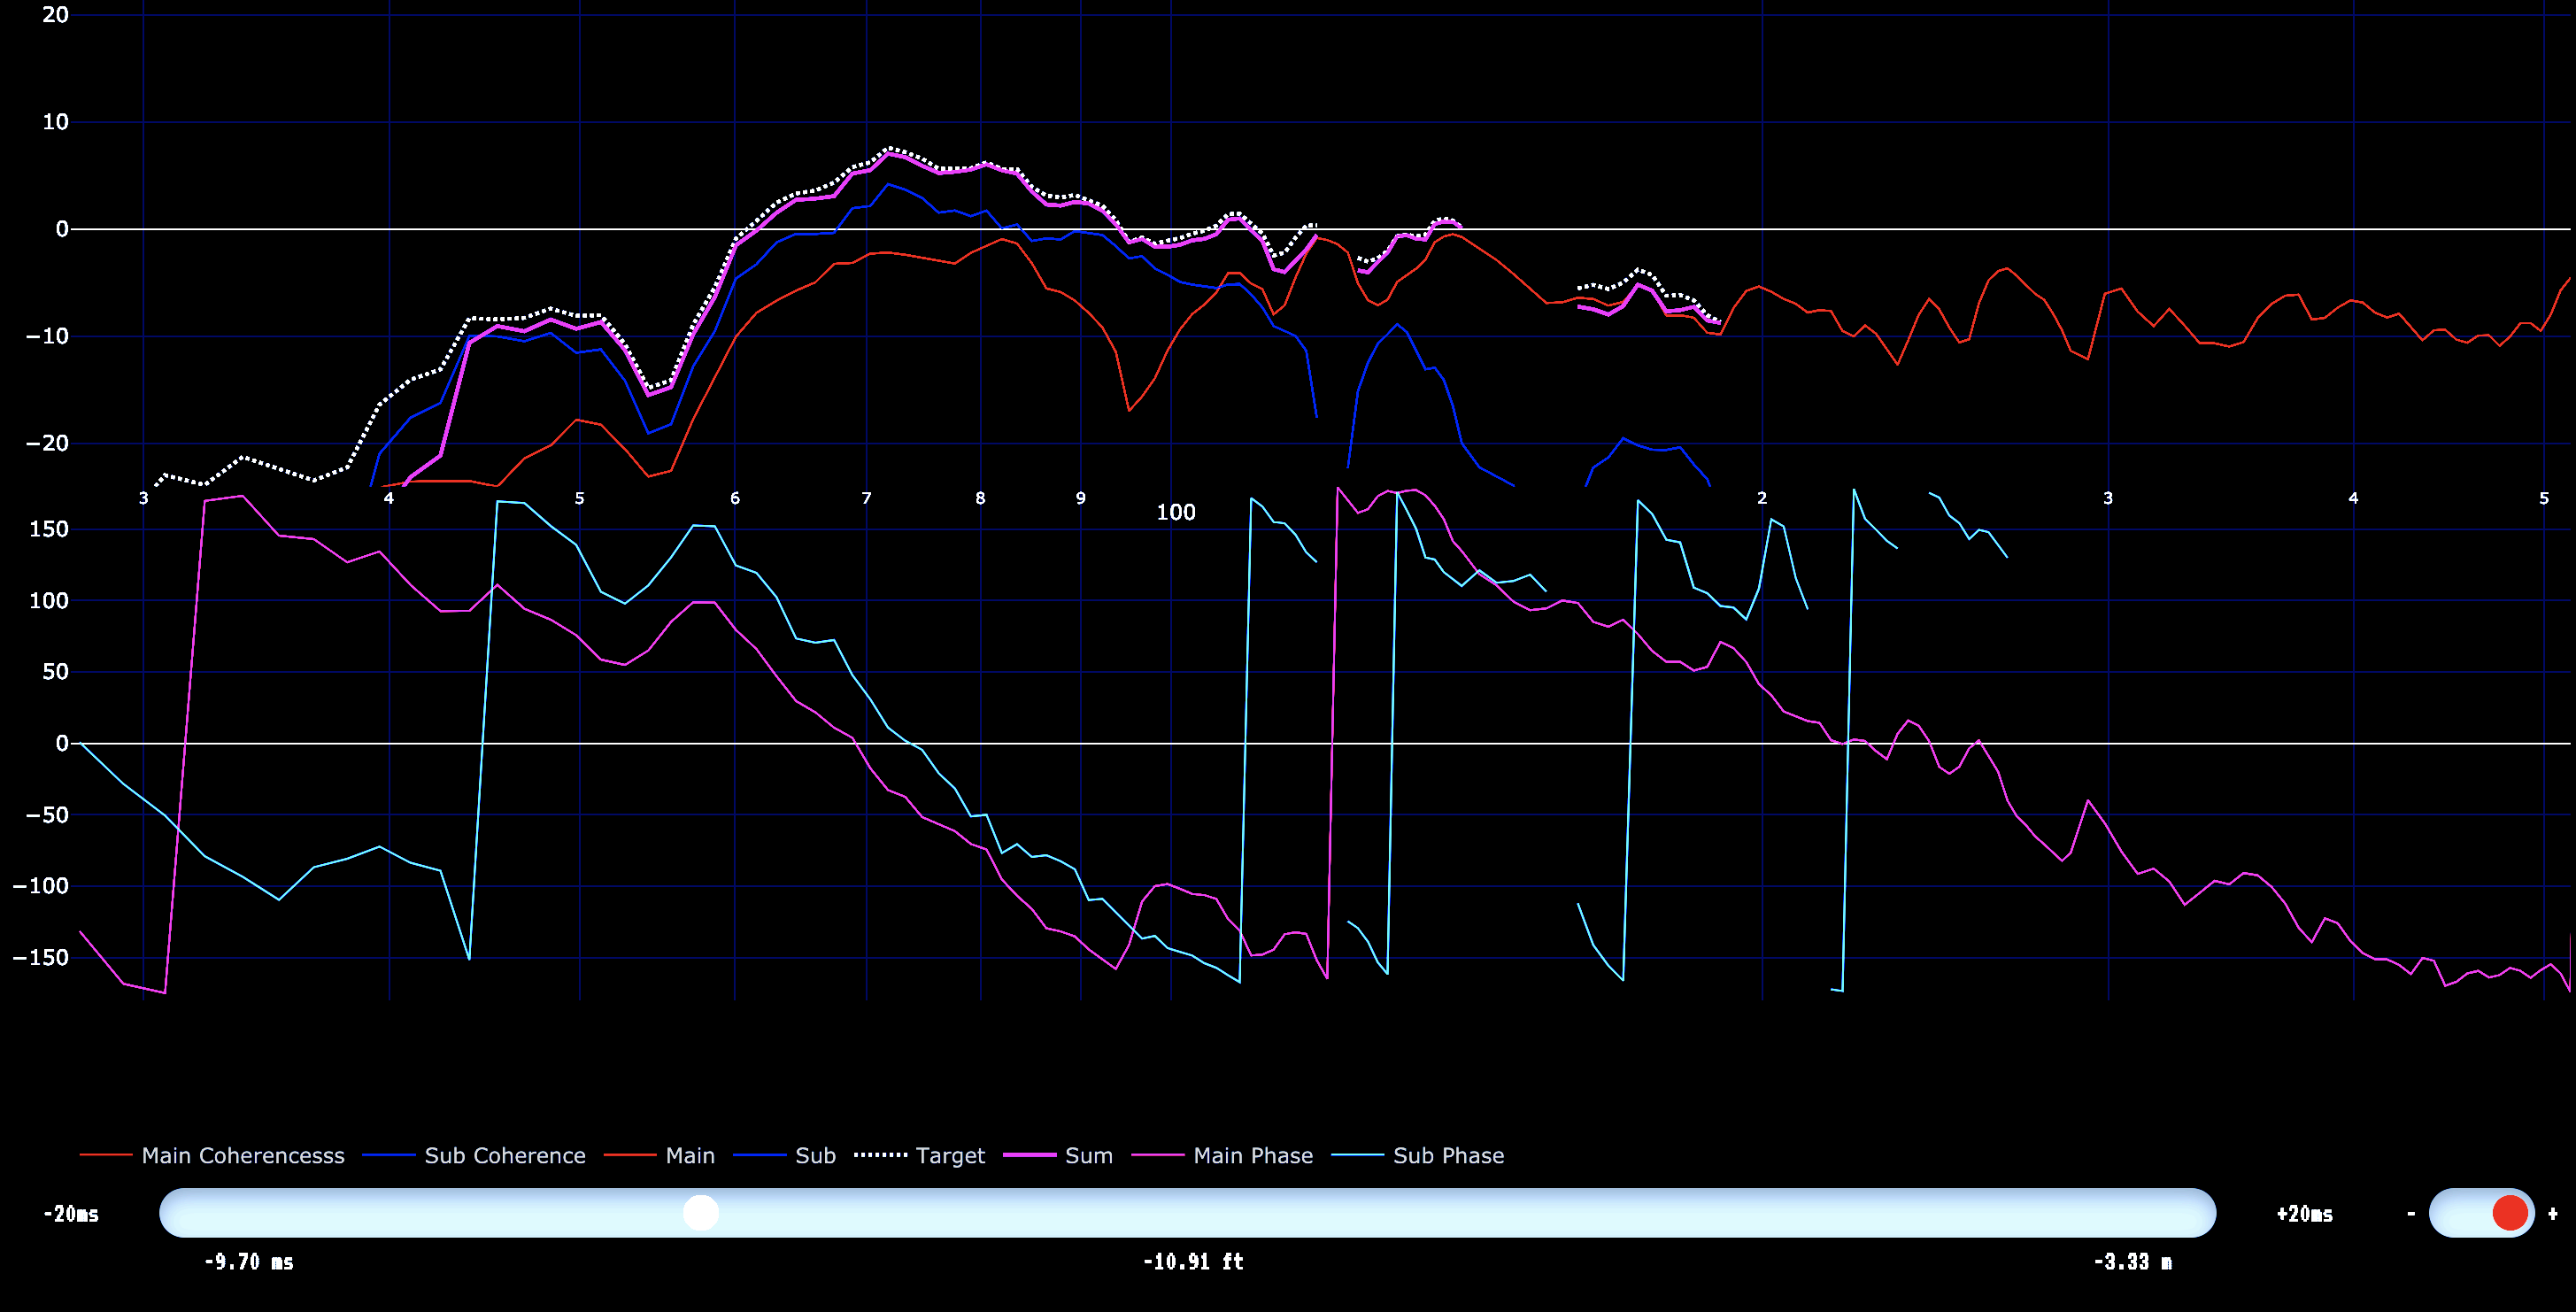Click the -150 phase axis label
Image resolution: width=2576 pixels, height=1312 pixels.
tap(41, 958)
